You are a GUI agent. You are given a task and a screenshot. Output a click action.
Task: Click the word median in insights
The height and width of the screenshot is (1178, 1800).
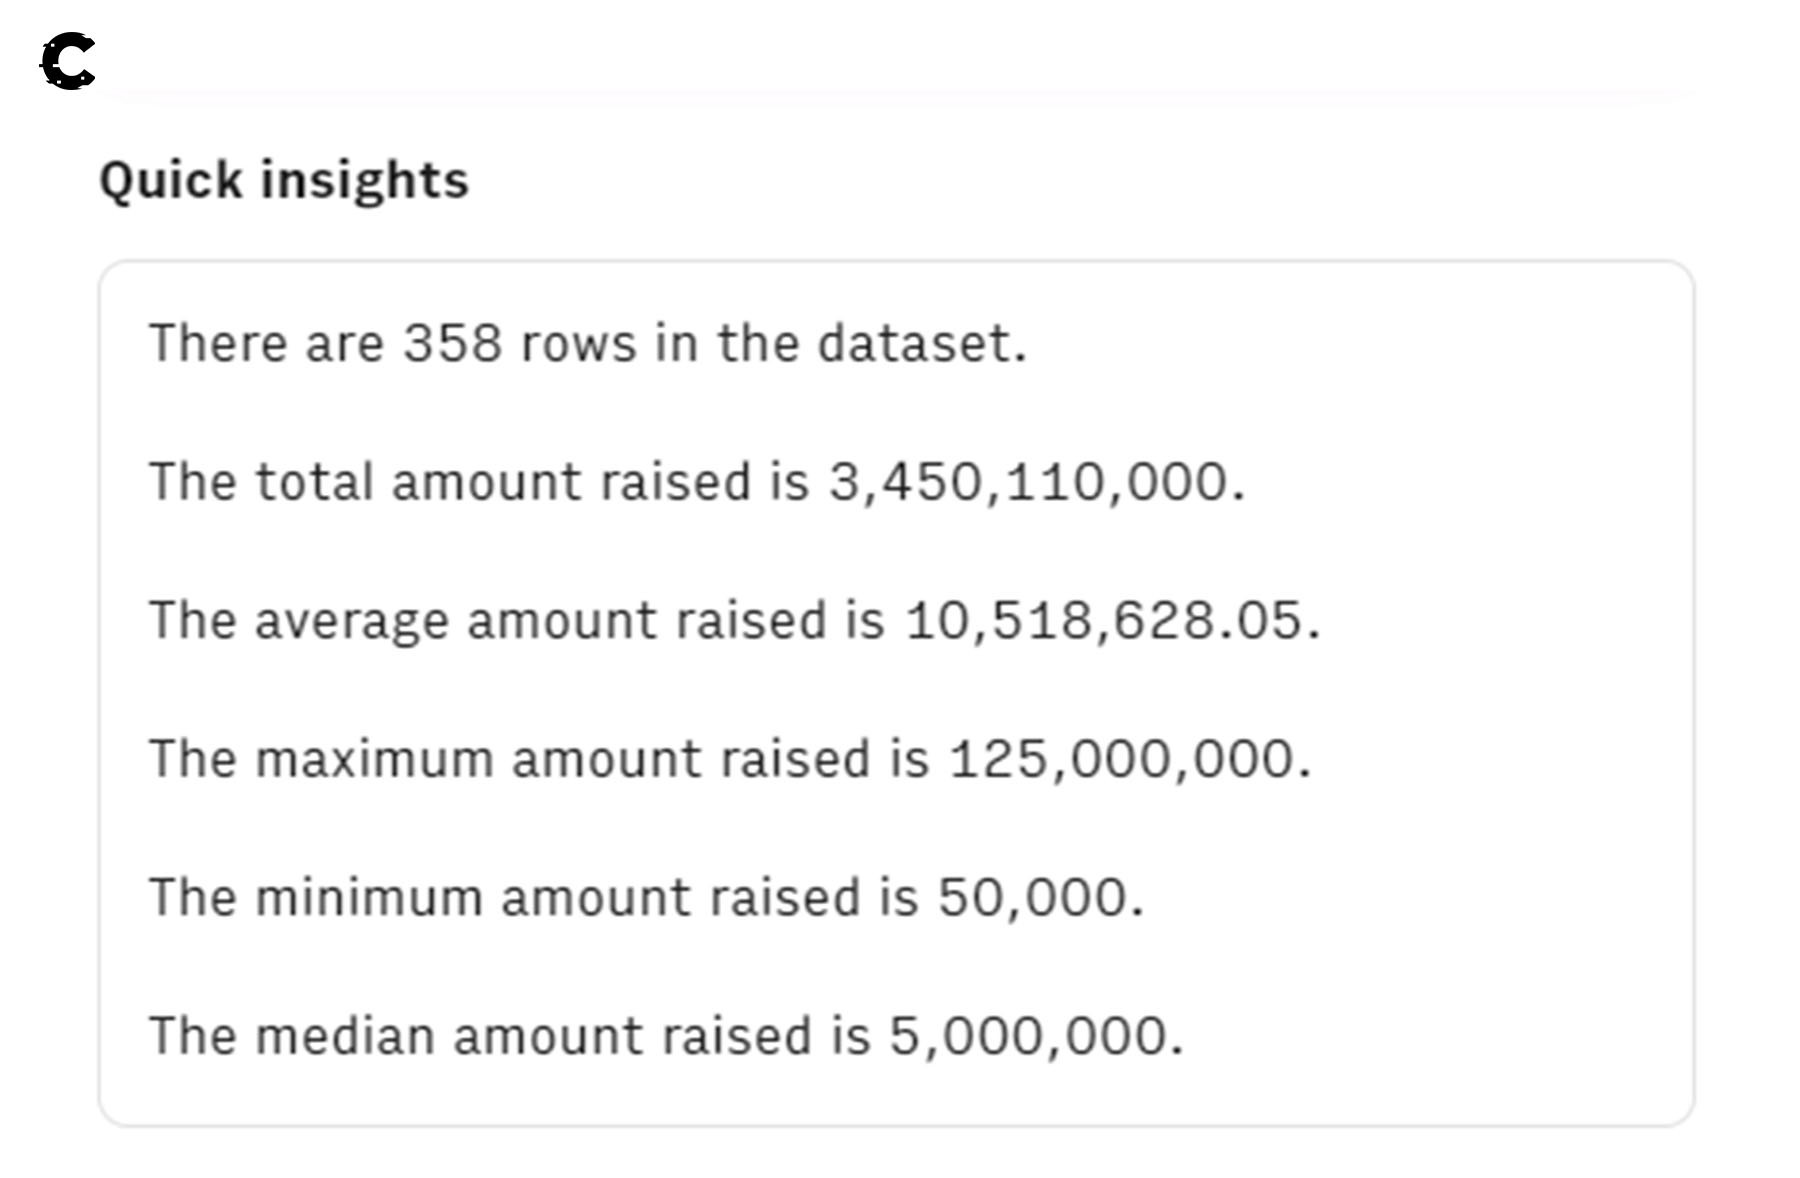point(346,1035)
